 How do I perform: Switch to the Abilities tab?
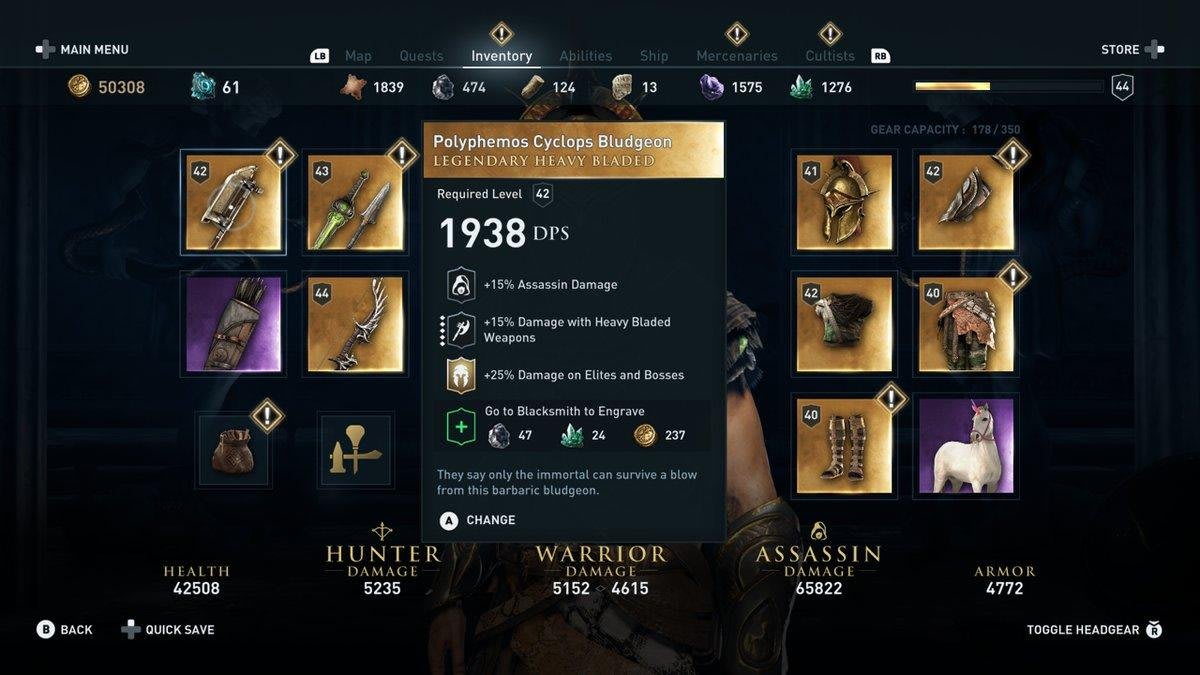tap(585, 56)
